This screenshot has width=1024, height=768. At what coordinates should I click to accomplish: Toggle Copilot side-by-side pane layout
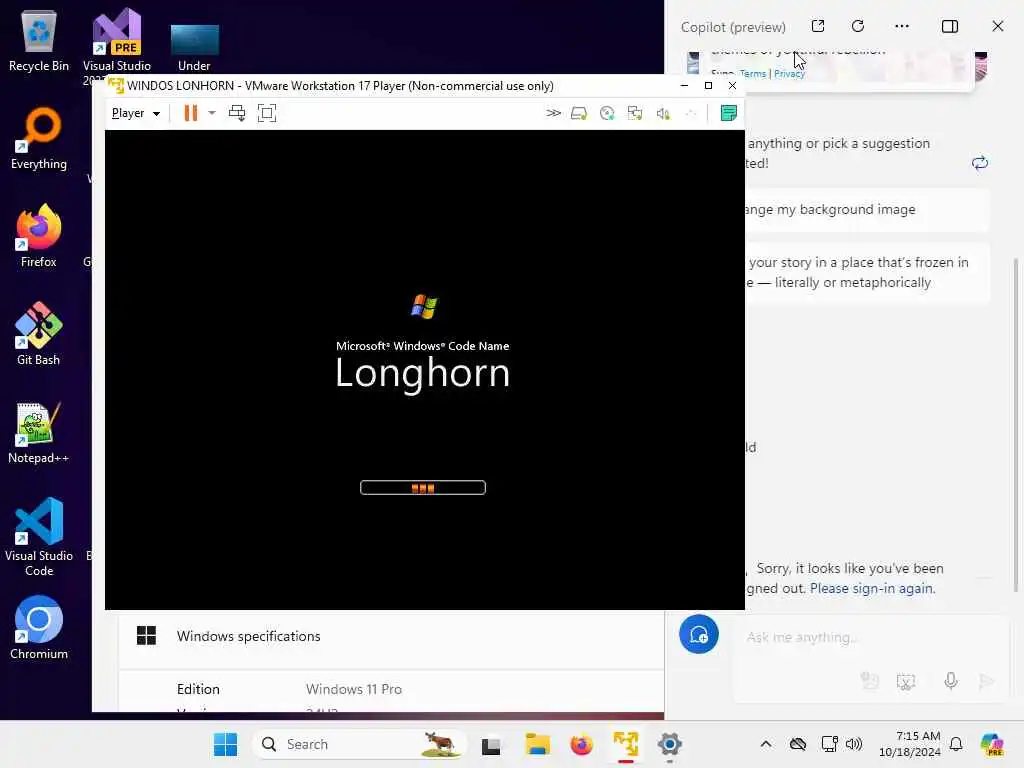(950, 26)
